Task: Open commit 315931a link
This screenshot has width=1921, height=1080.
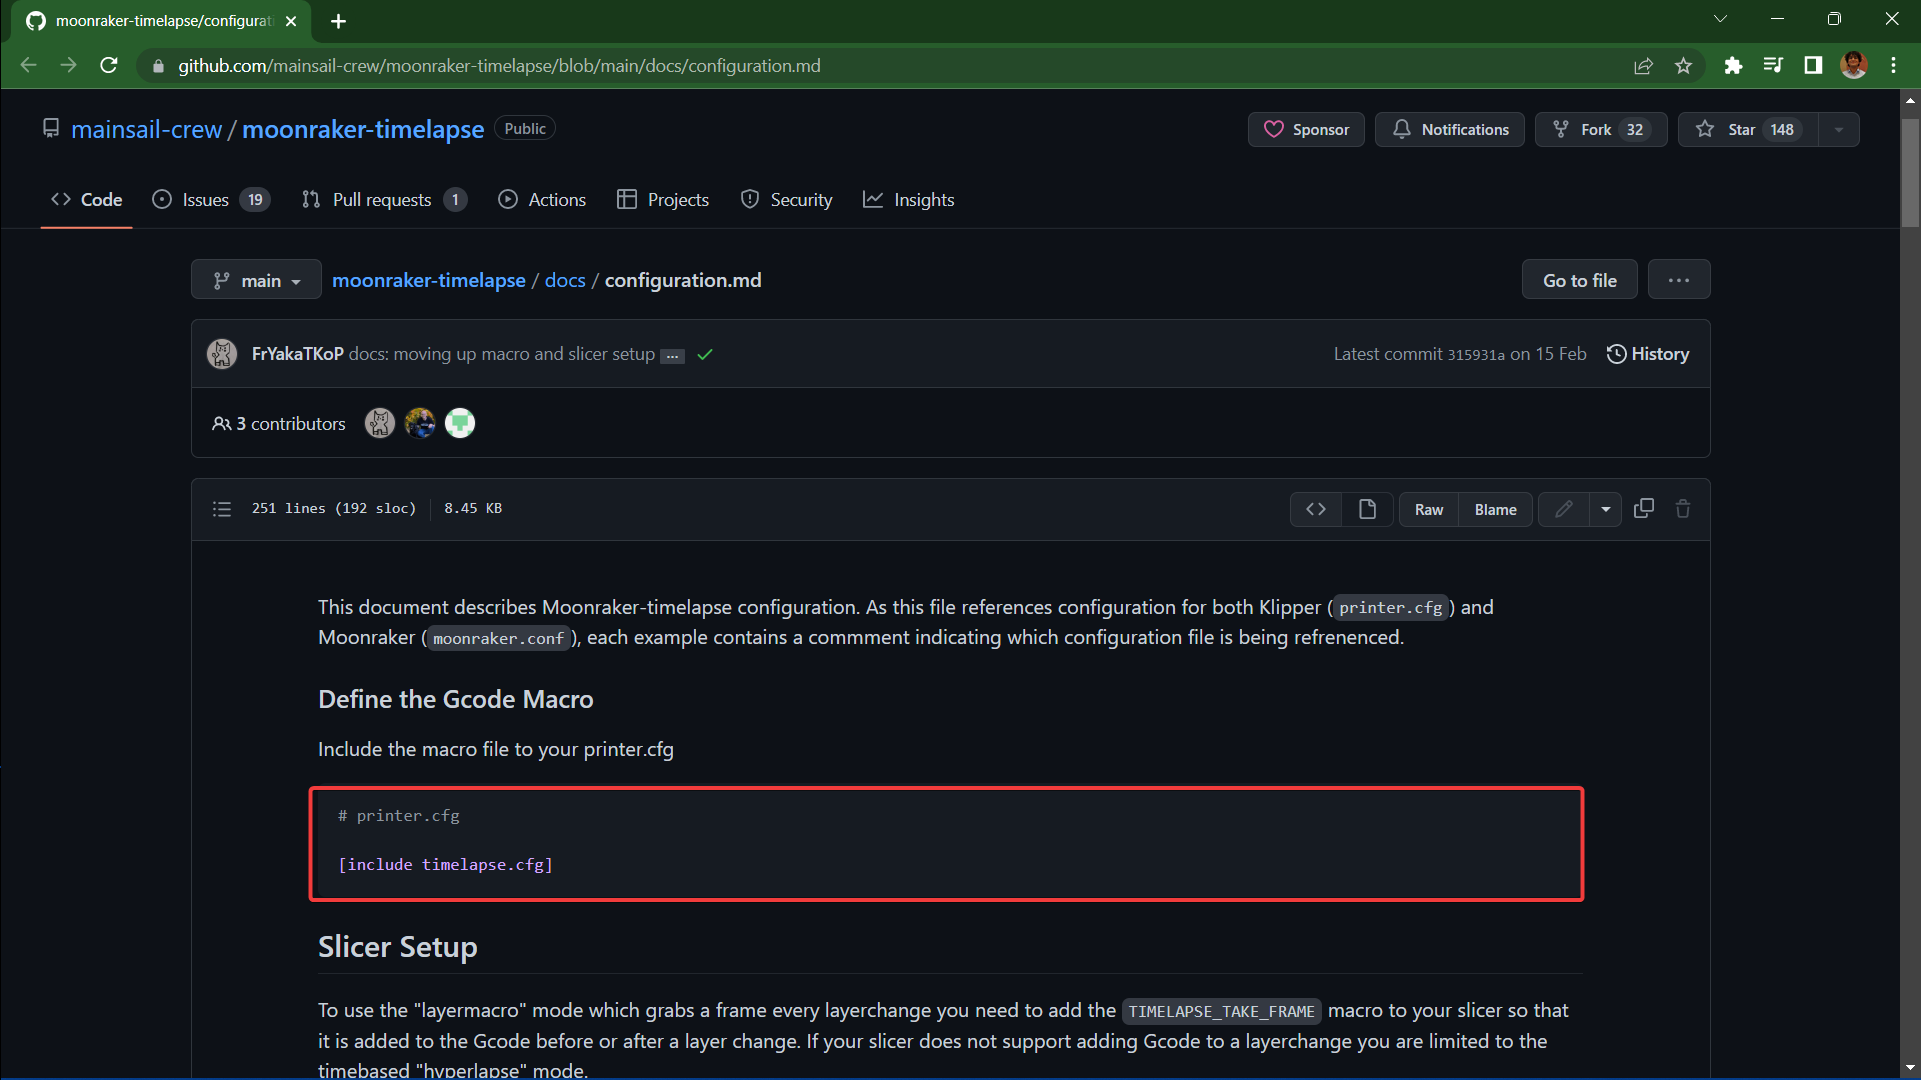Action: (1476, 355)
